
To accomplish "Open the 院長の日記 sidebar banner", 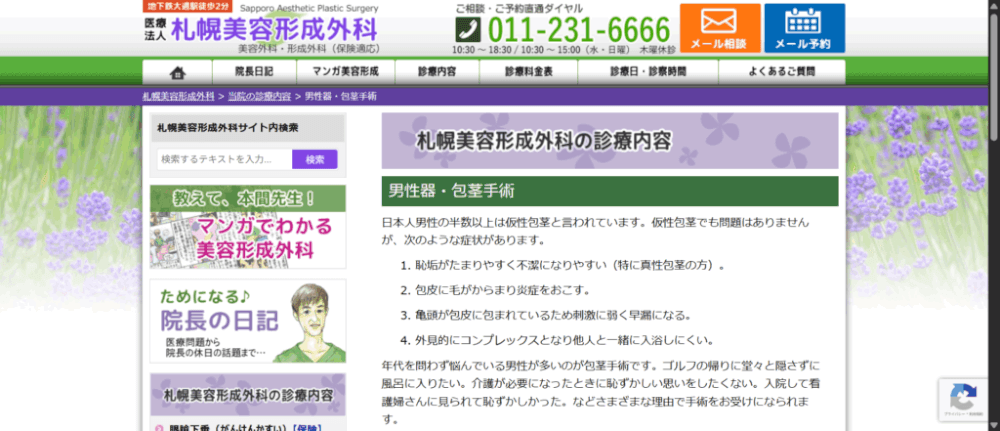I will tap(247, 320).
